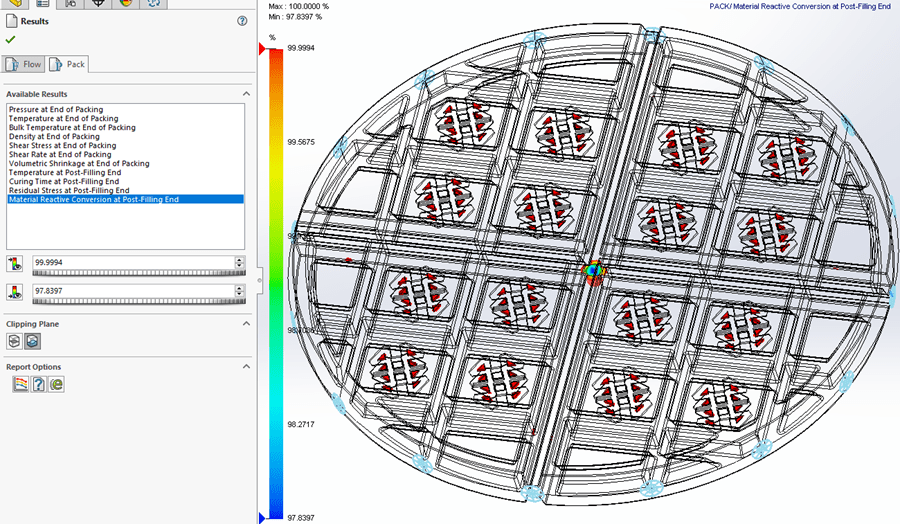
Task: Click the 97.8397 minimum value field
Action: pyautogui.click(x=131, y=290)
